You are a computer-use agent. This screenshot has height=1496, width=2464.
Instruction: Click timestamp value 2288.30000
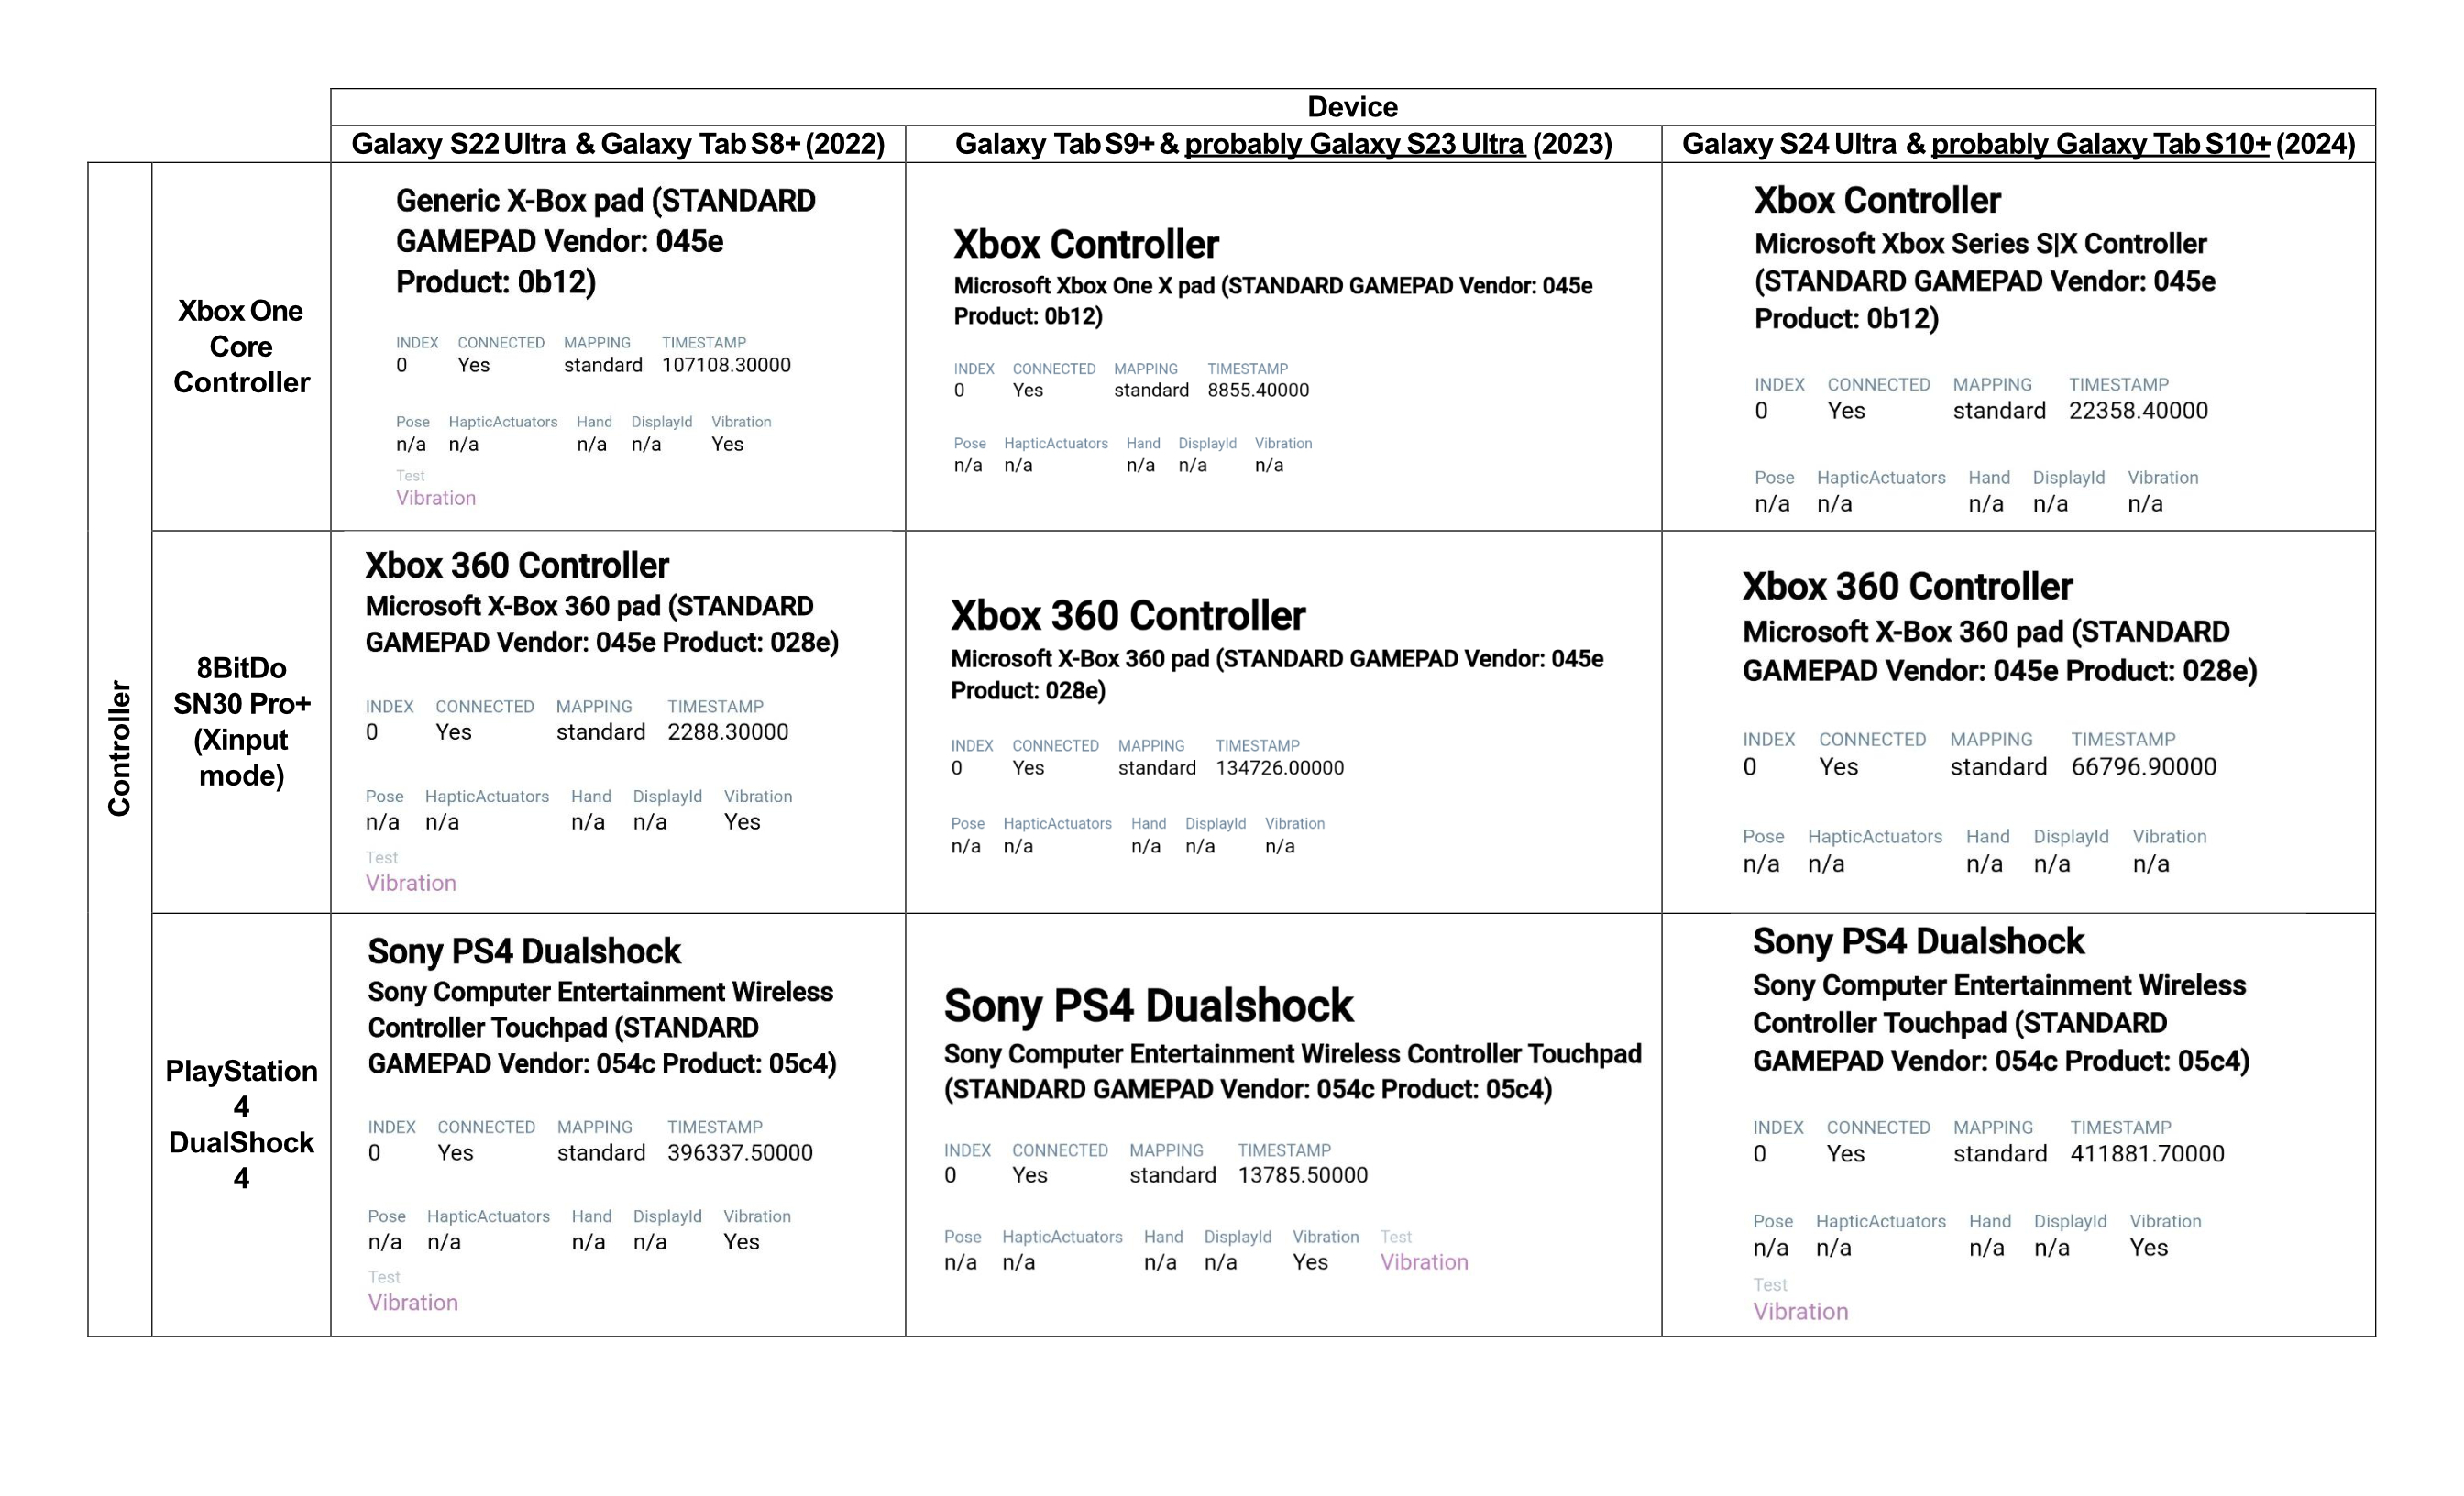(x=728, y=732)
